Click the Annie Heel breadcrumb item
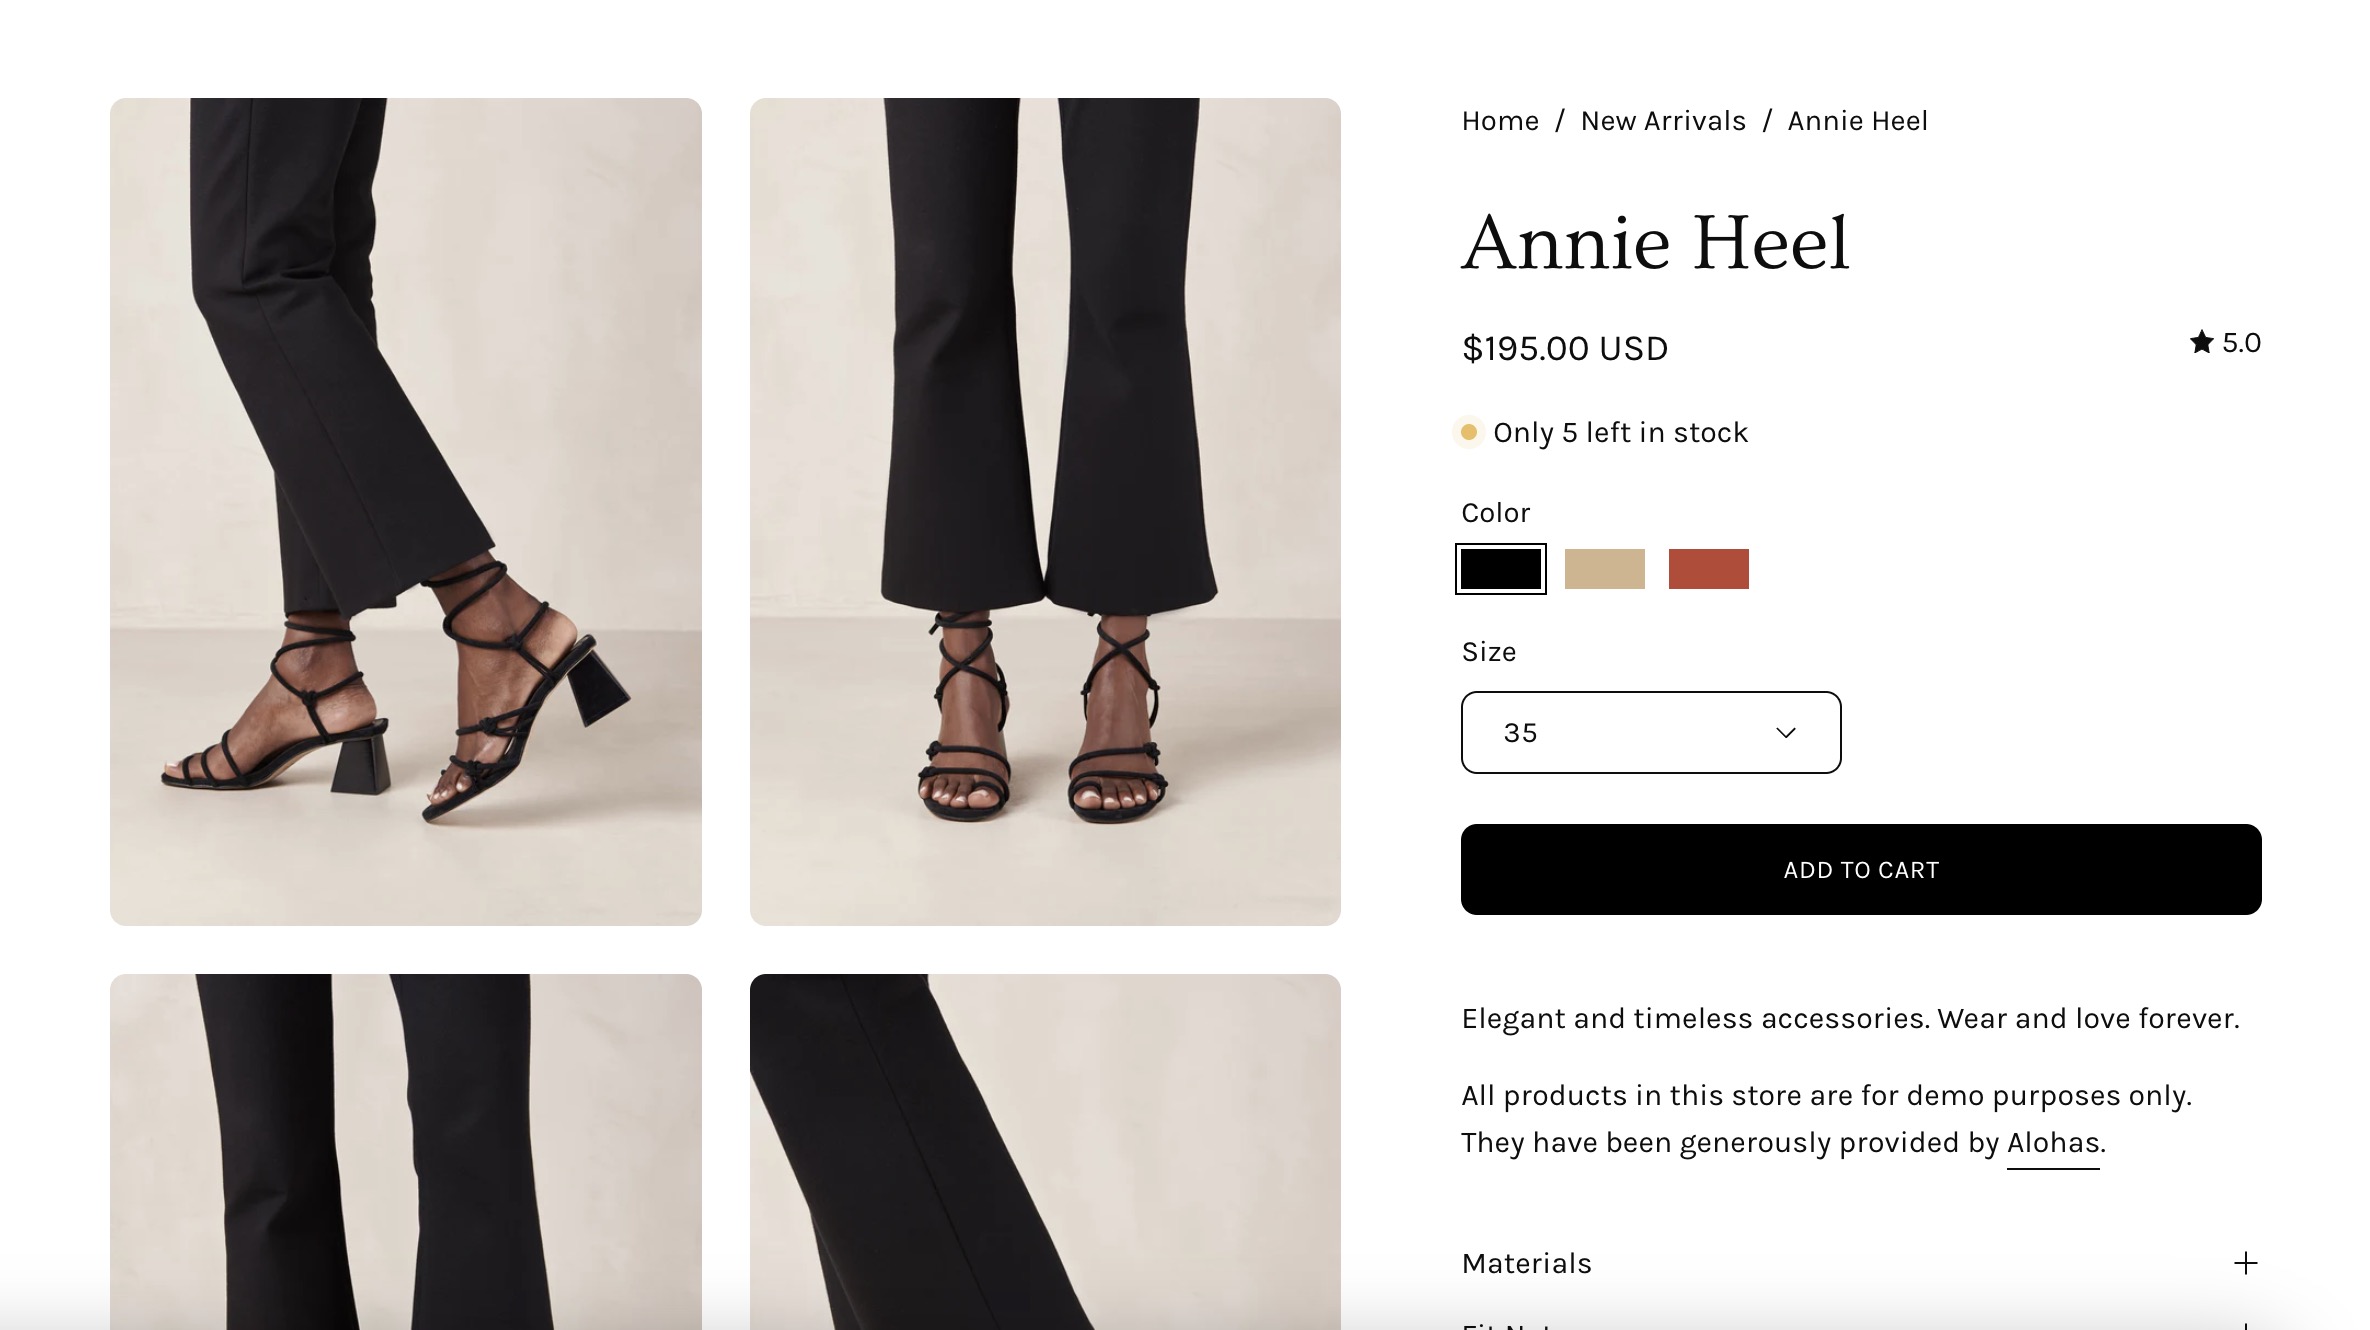The width and height of the screenshot is (2370, 1330). click(x=1857, y=121)
